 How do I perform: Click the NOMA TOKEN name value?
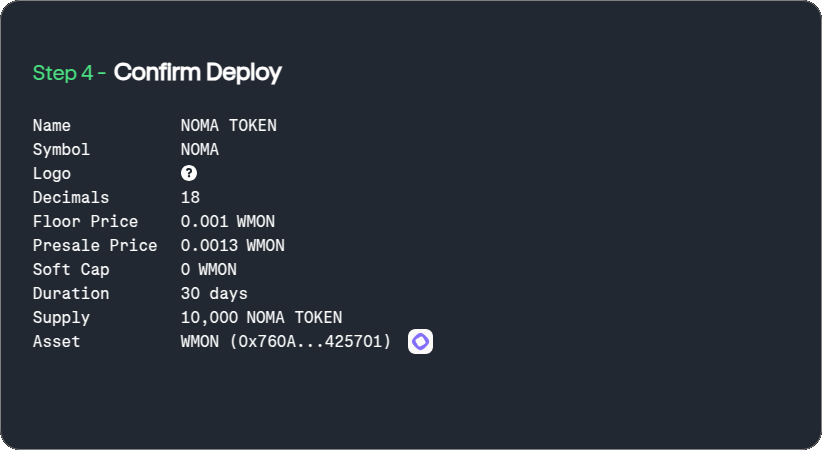pos(229,125)
